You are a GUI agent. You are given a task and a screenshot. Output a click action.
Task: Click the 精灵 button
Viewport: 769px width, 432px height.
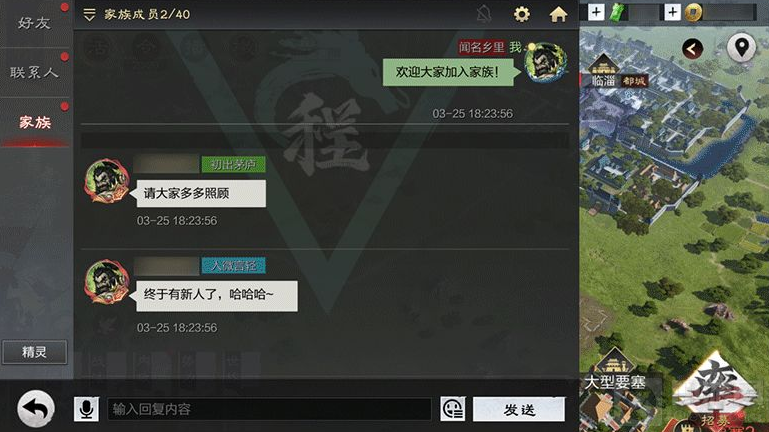point(34,352)
